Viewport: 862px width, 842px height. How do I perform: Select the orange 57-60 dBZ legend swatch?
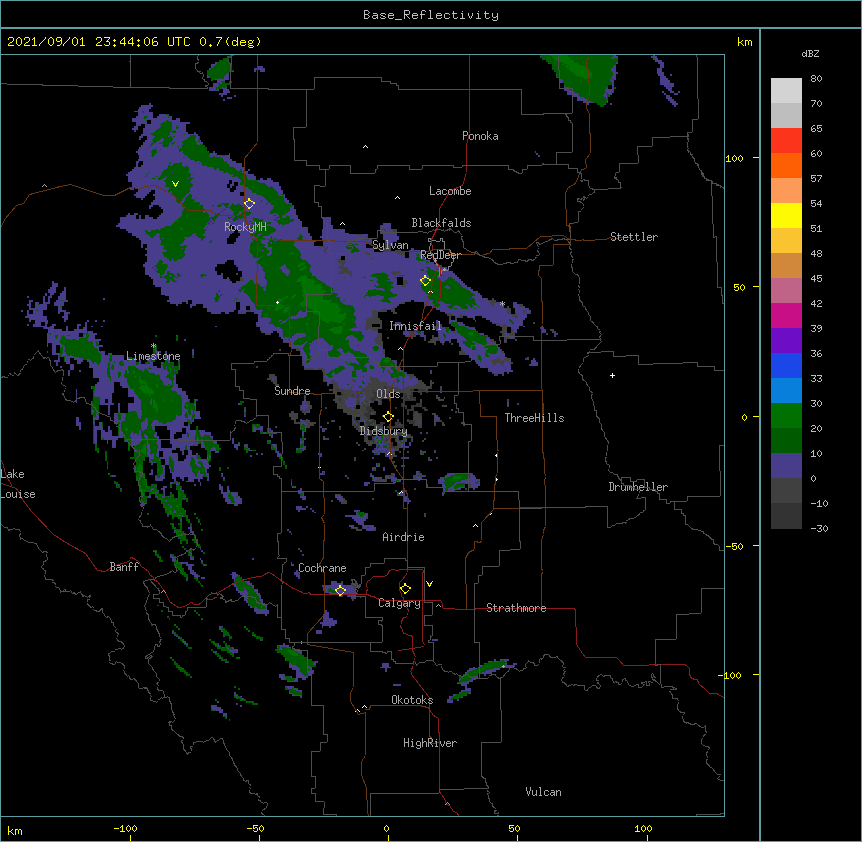coord(786,165)
